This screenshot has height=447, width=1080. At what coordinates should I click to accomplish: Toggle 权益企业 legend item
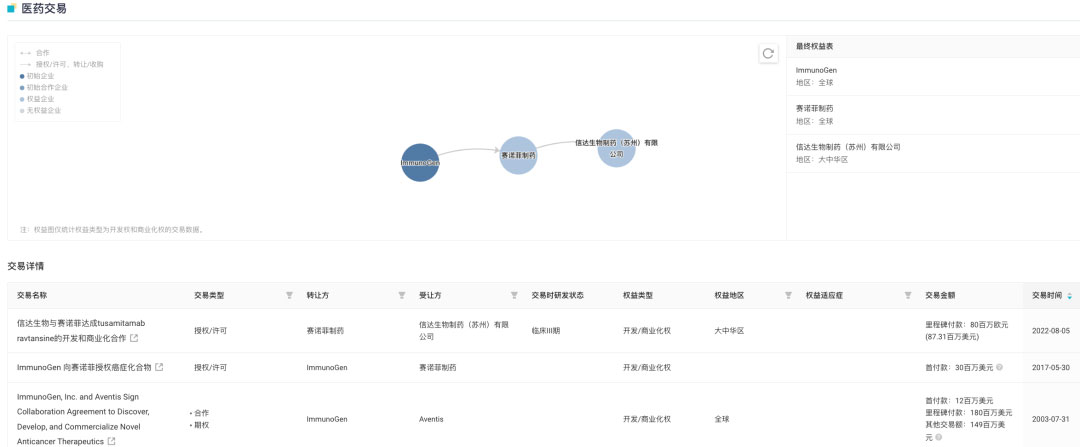point(40,99)
